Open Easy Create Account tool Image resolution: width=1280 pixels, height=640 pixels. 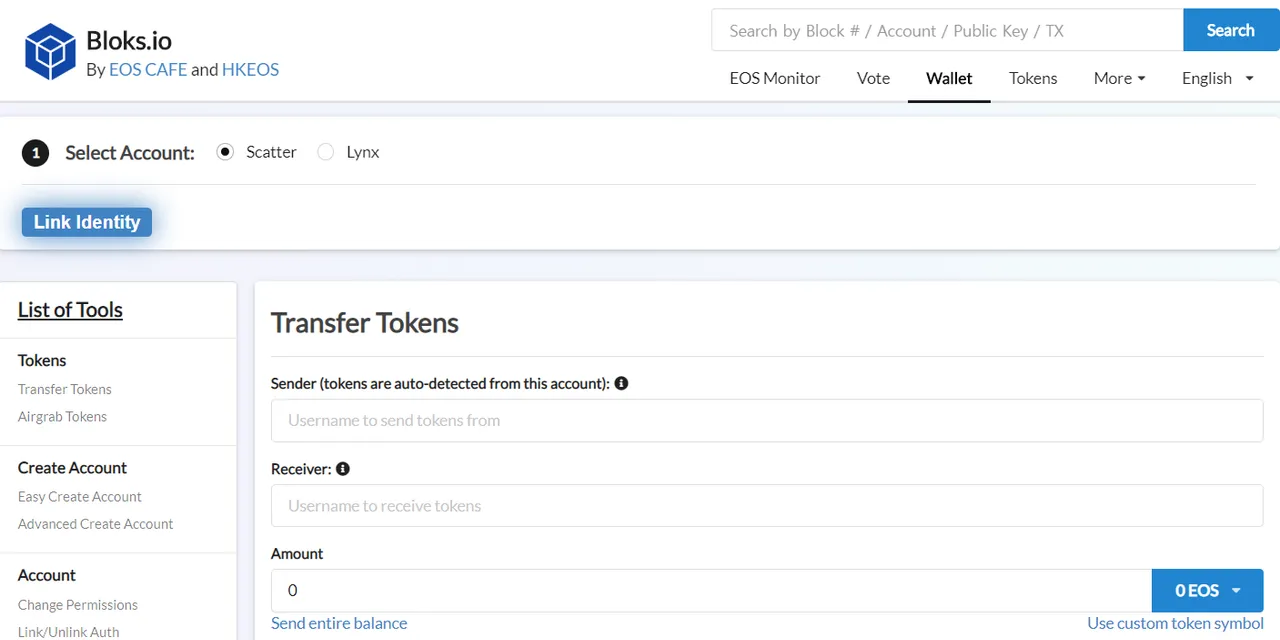coord(80,496)
